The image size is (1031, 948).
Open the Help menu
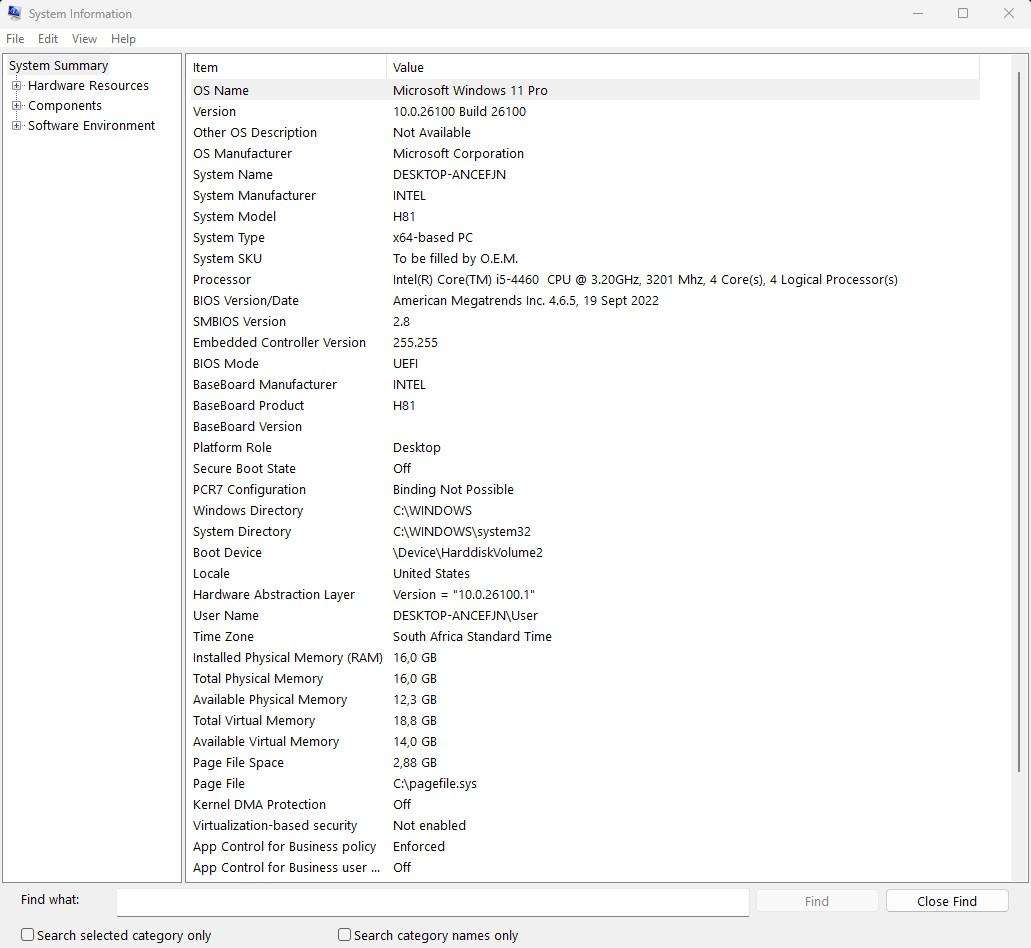point(123,38)
